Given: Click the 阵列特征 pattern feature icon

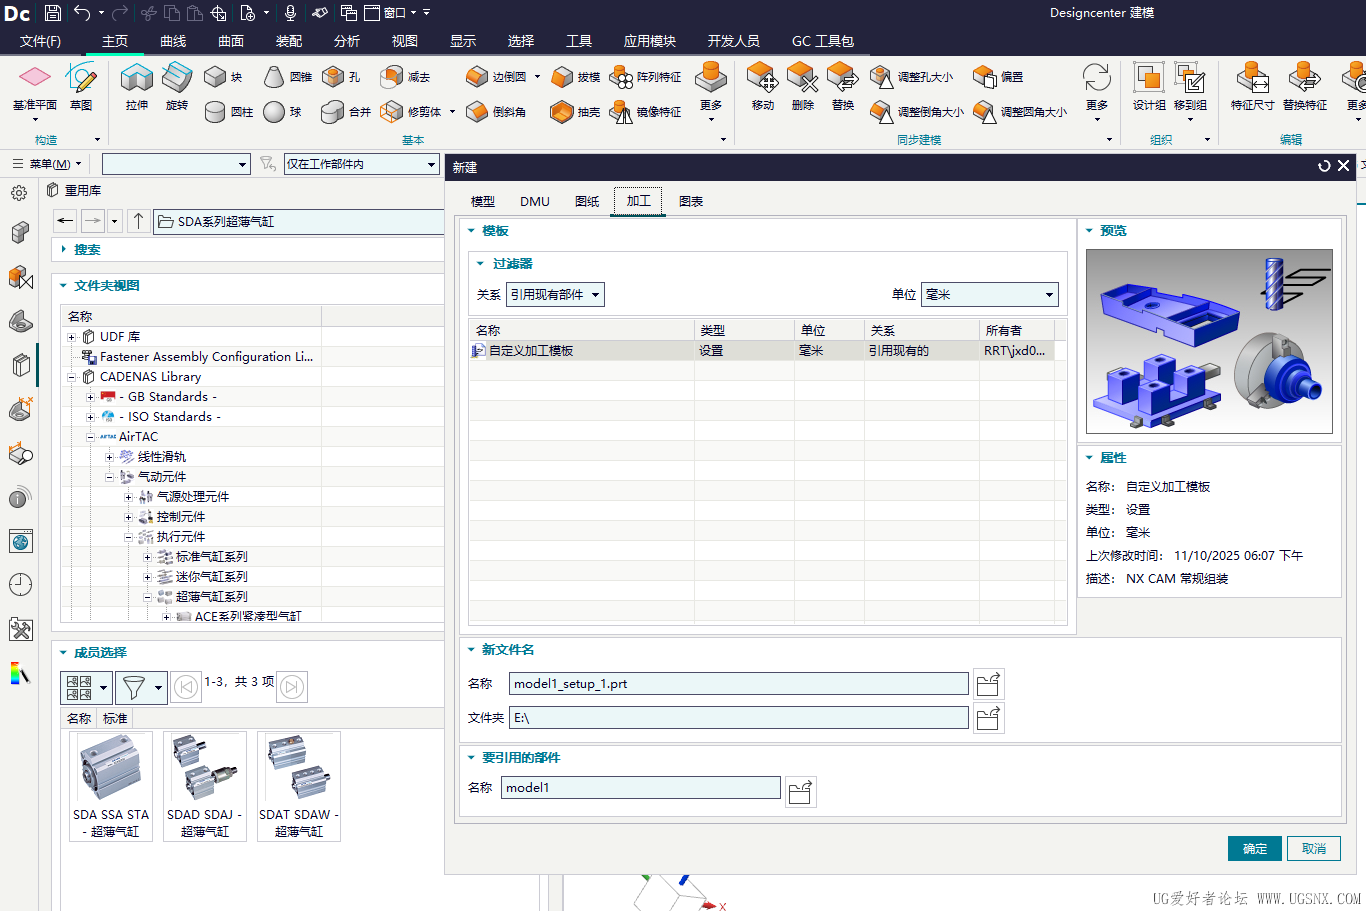Looking at the screenshot, I should coord(622,77).
